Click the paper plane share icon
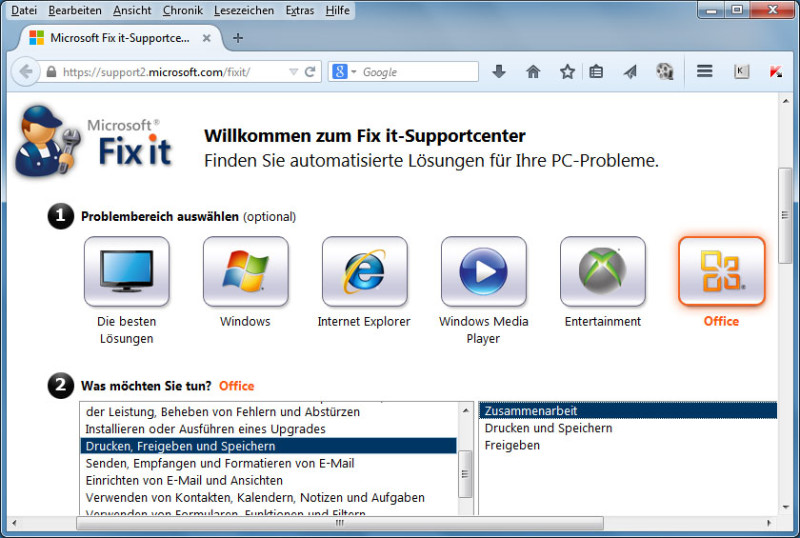This screenshot has height=538, width=800. [630, 71]
